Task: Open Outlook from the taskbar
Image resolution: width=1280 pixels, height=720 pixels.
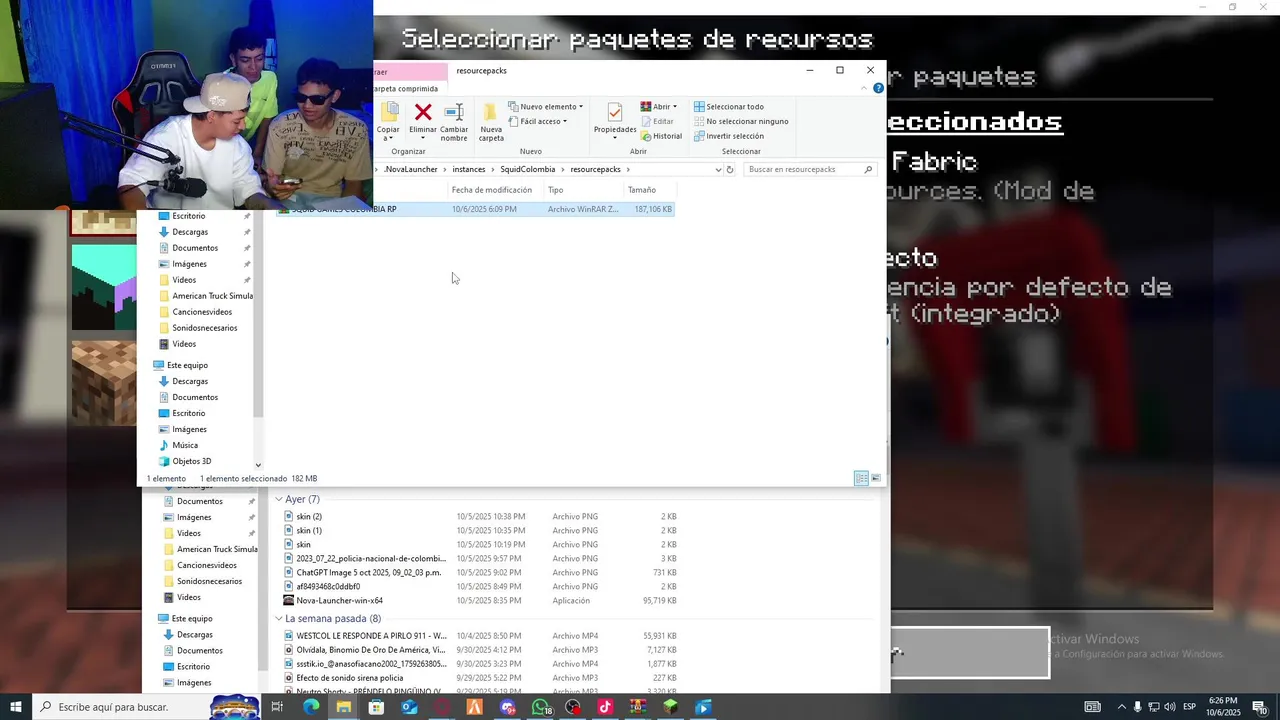Action: pos(409,707)
